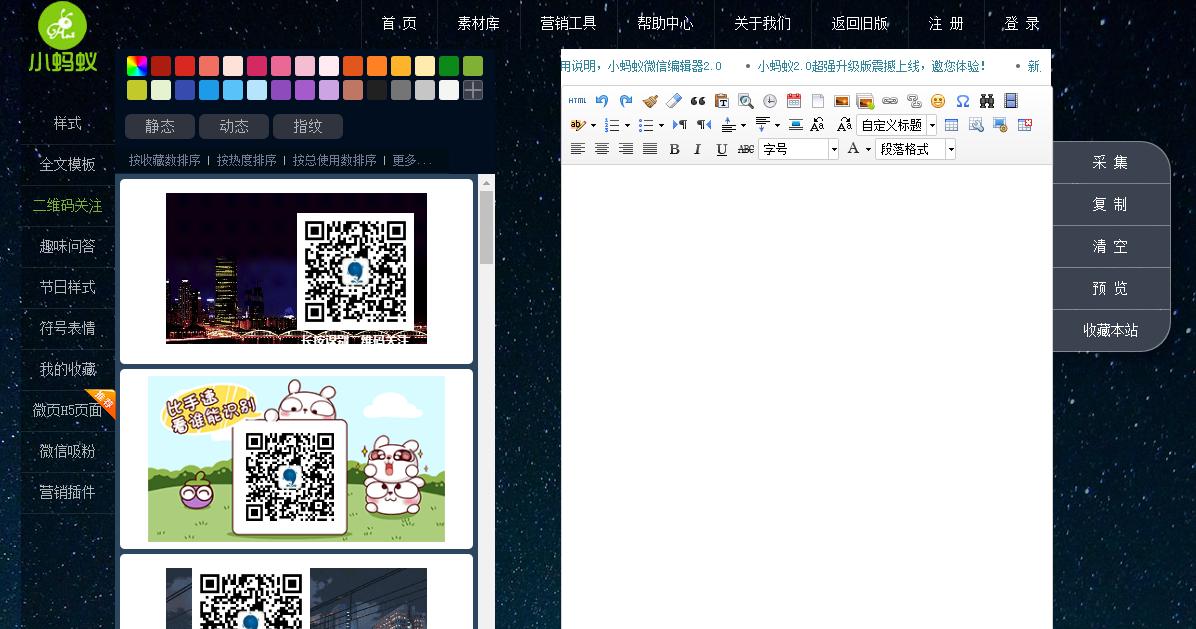
Task: Click the Undo icon in the editor toolbar
Action: coord(600,100)
